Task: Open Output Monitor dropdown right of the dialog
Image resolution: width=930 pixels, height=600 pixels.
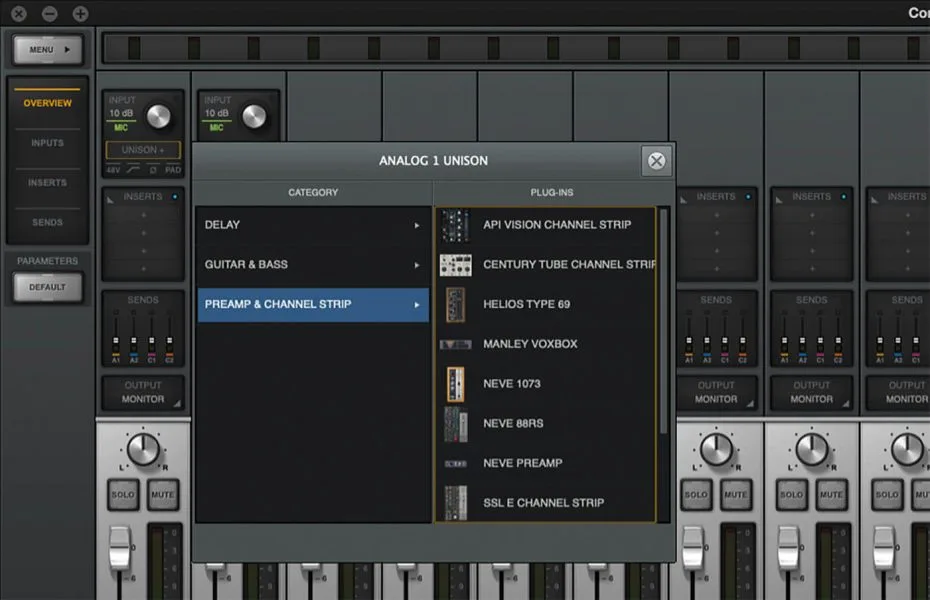Action: pos(716,392)
